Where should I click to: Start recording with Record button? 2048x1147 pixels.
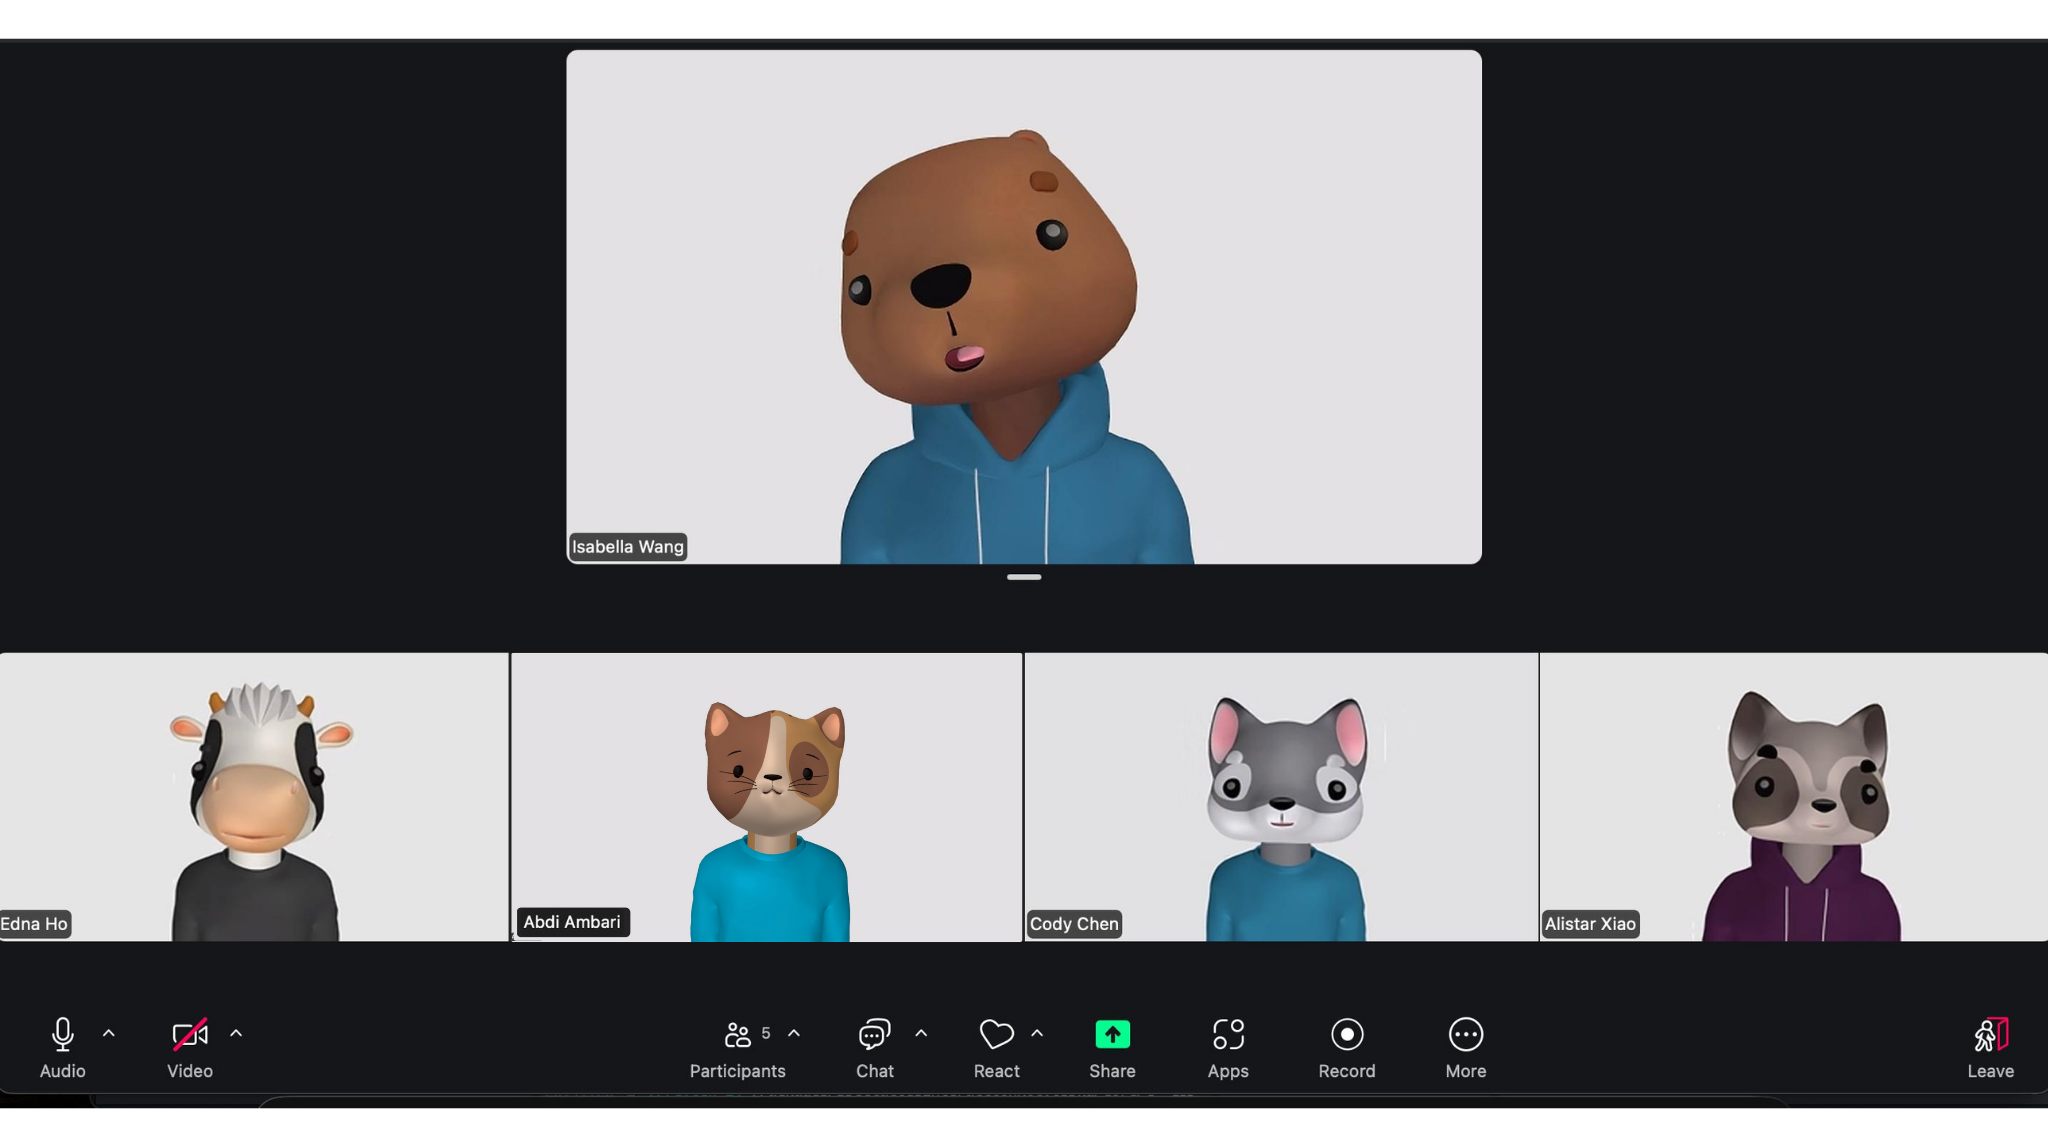[1347, 1035]
